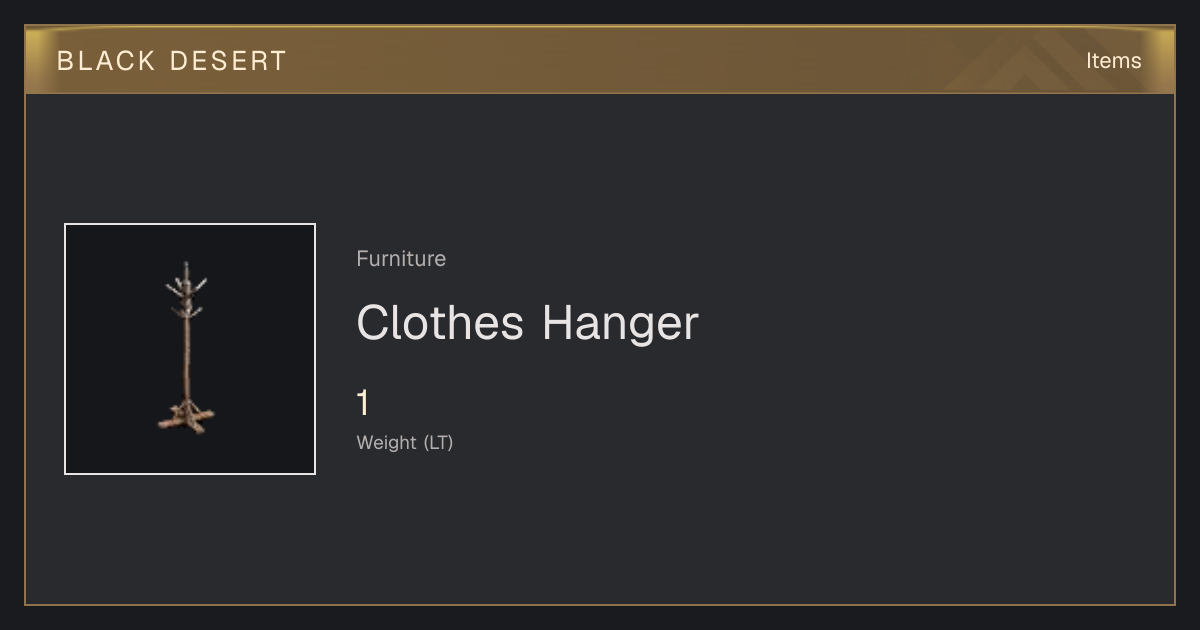Click the word Hanger in the title
The image size is (1200, 630).
tap(620, 323)
